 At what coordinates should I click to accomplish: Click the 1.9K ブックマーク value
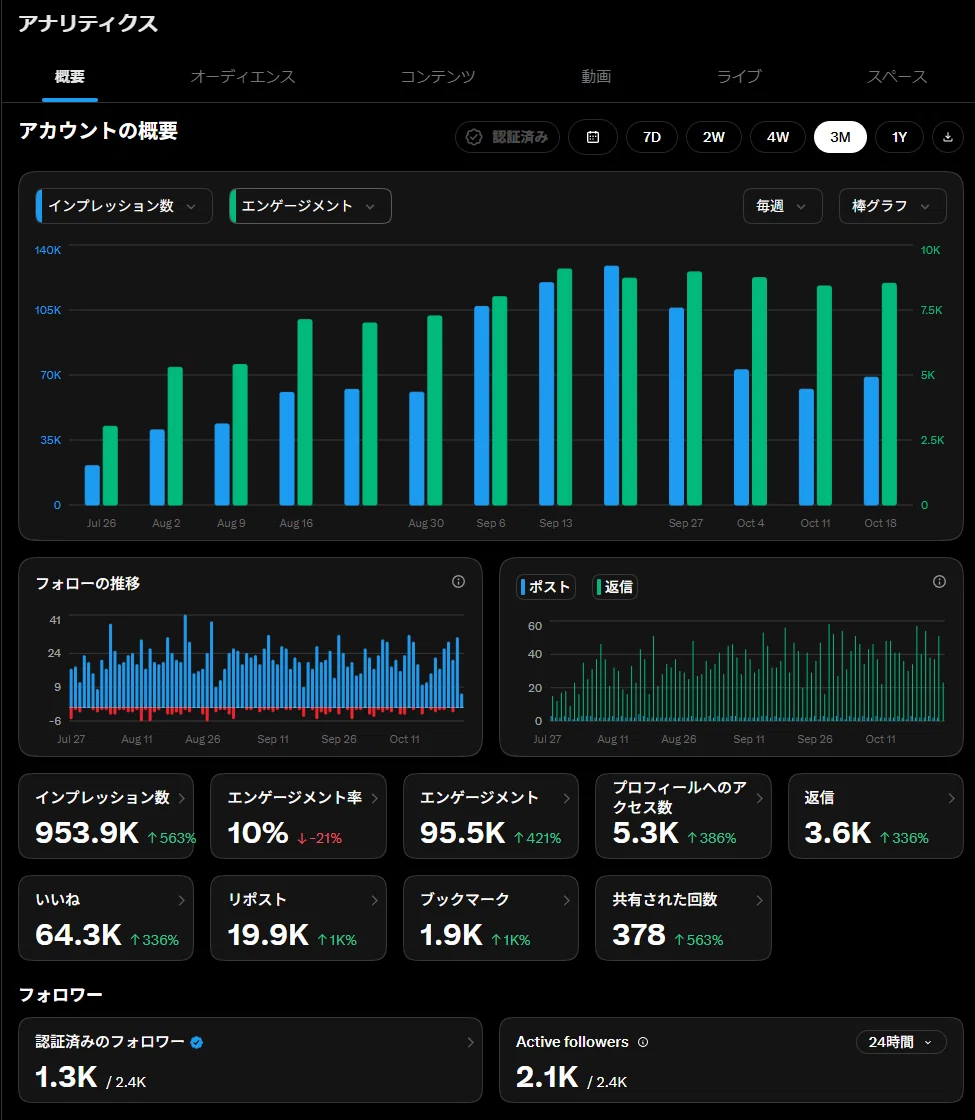(x=451, y=935)
